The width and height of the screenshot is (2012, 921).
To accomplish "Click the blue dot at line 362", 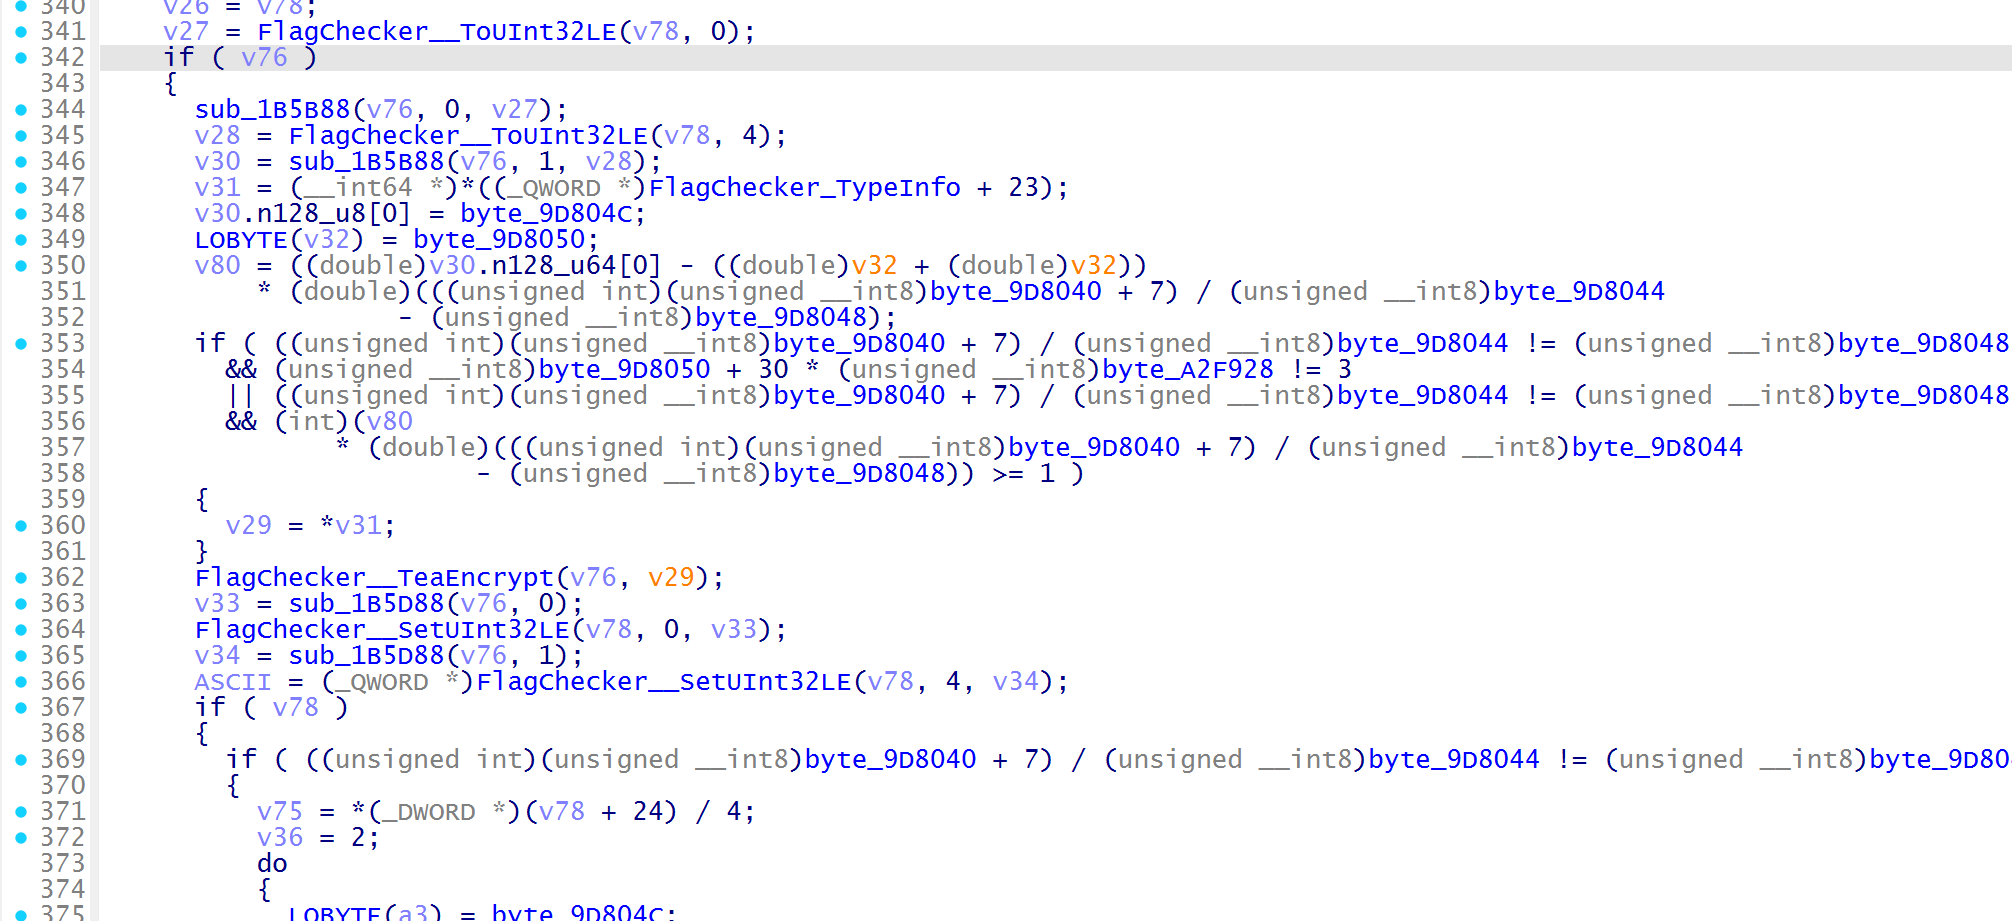I will click(21, 578).
